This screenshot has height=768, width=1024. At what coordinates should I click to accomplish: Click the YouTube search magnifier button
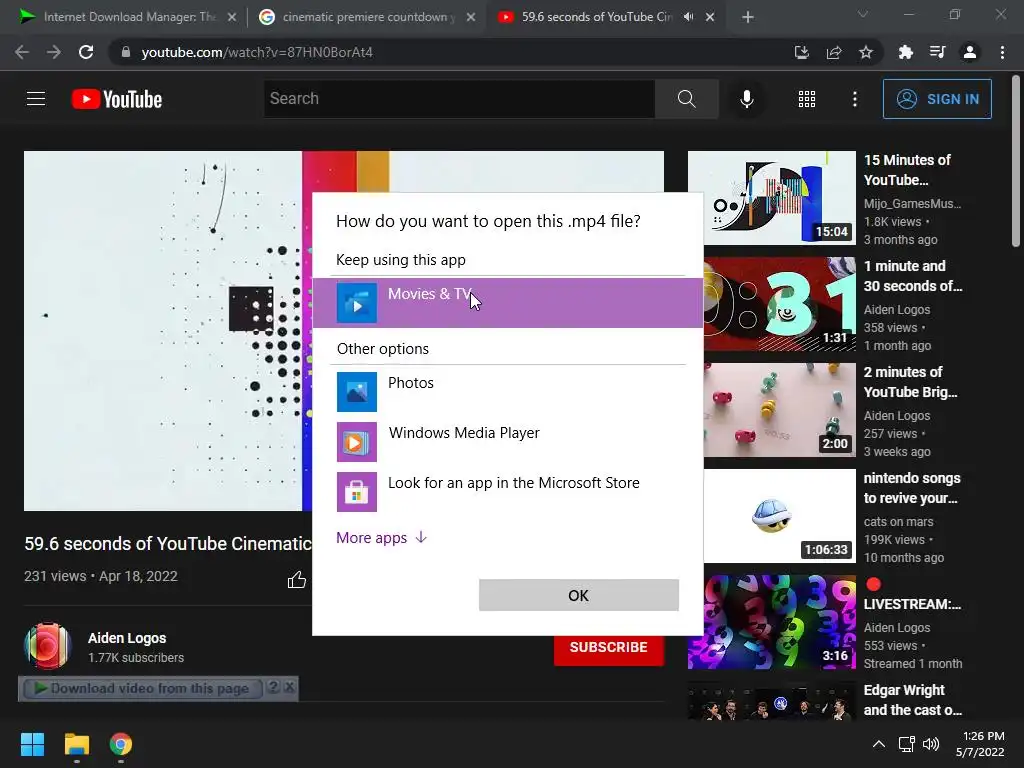[686, 99]
